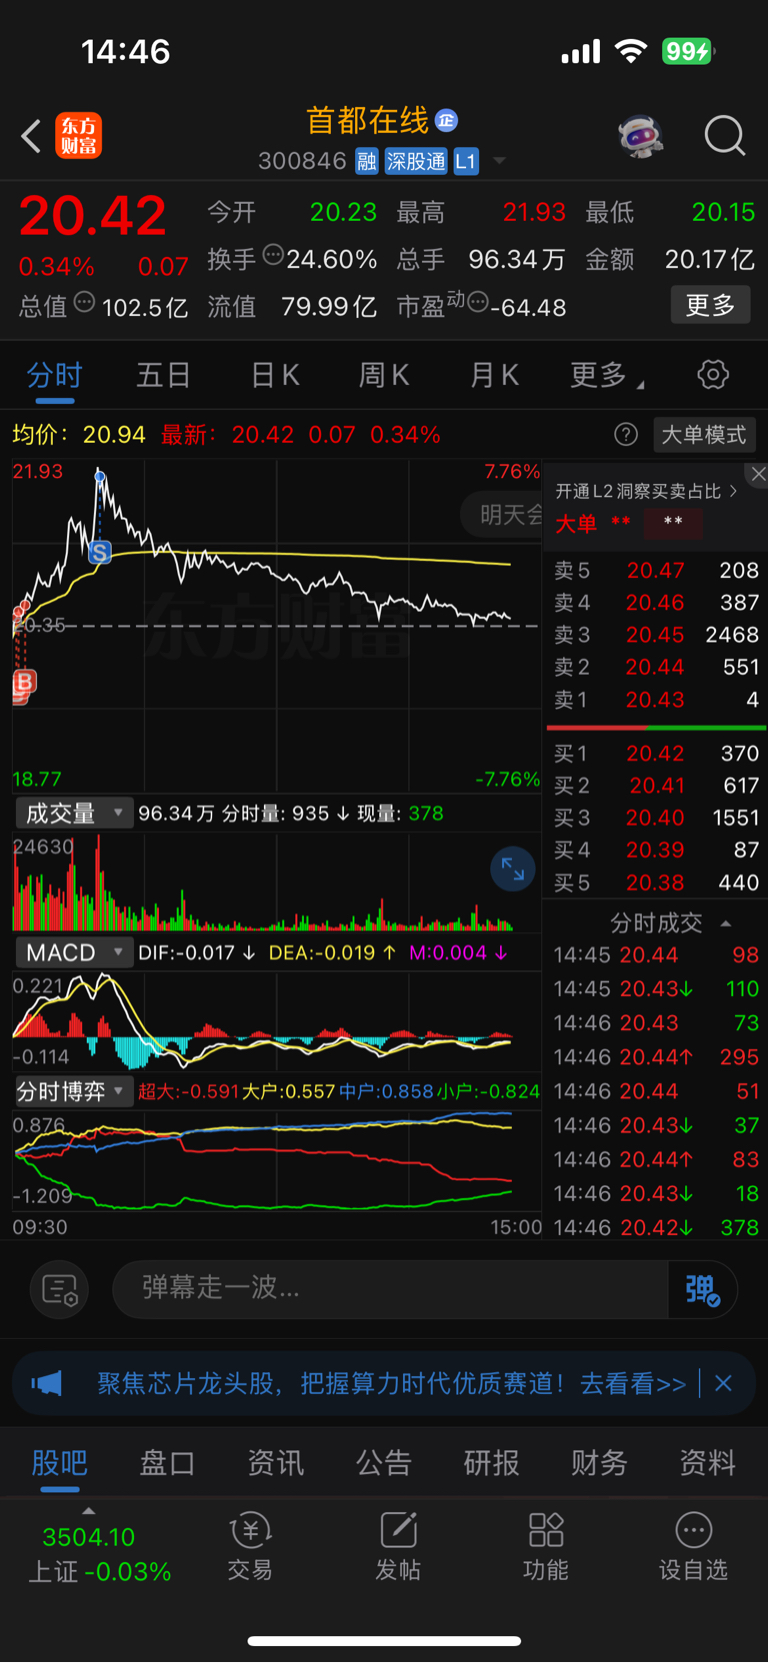Go back with the left arrow

pyautogui.click(x=31, y=136)
